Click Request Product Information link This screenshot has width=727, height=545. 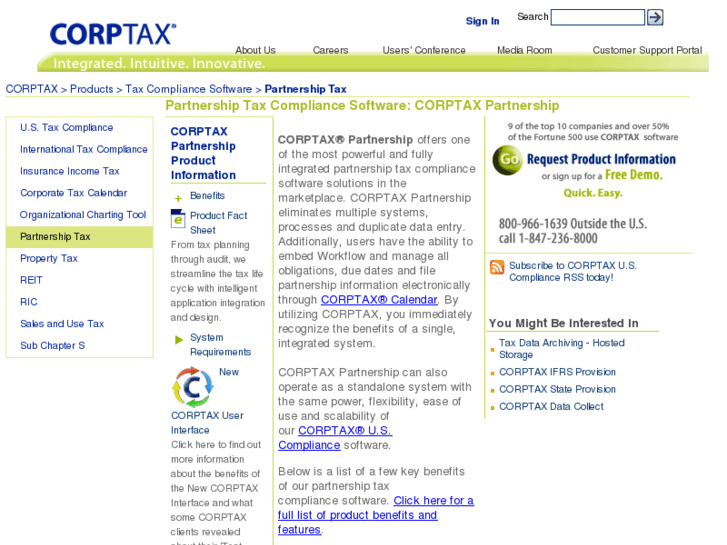[x=601, y=160]
